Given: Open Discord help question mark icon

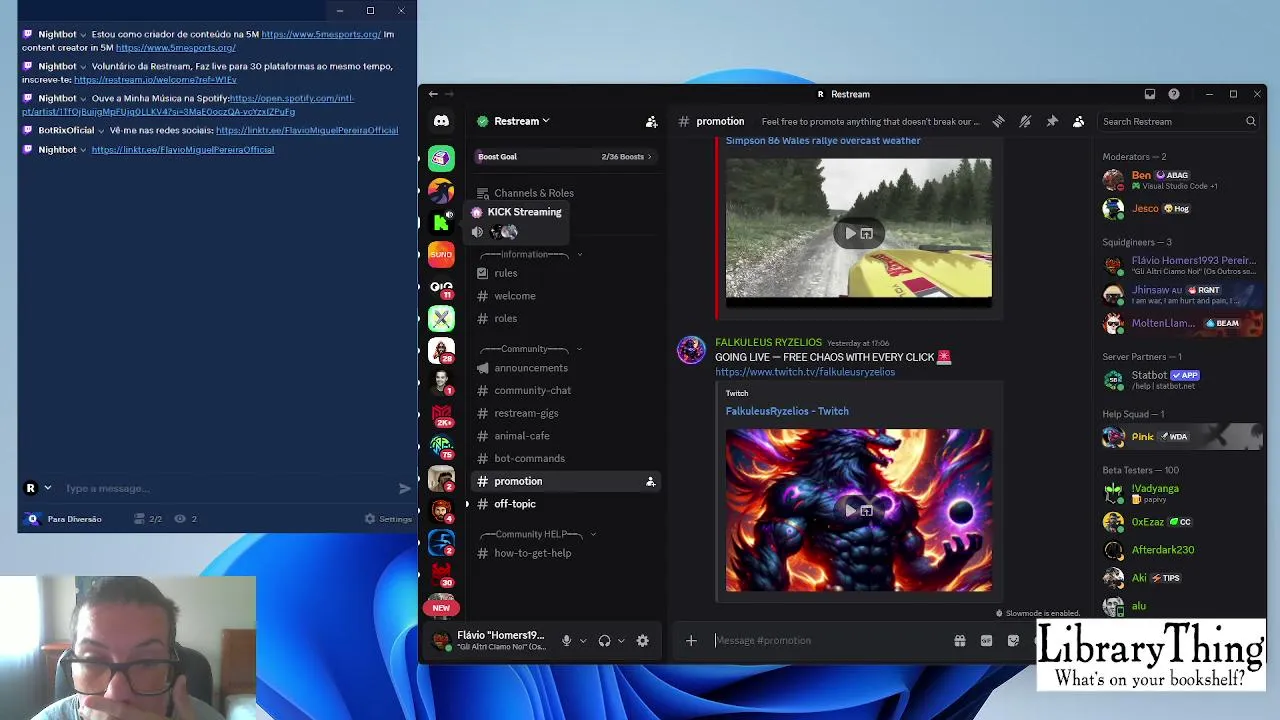Looking at the screenshot, I should 1174,94.
